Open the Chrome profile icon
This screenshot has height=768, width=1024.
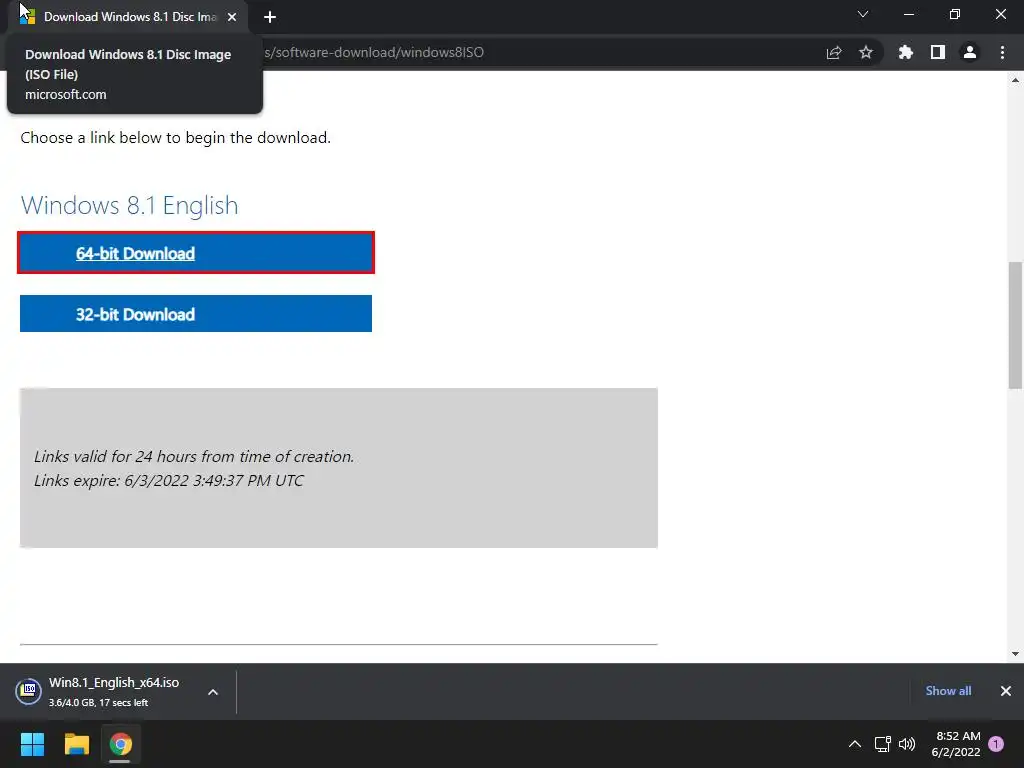970,52
